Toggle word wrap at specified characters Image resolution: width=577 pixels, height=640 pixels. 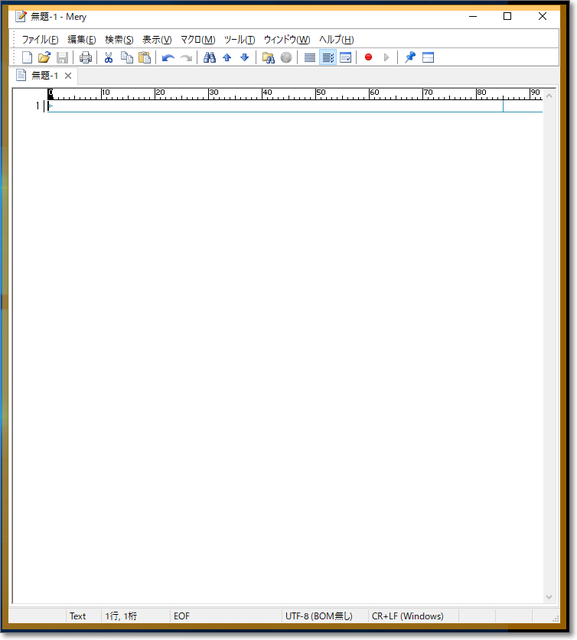click(x=328, y=58)
